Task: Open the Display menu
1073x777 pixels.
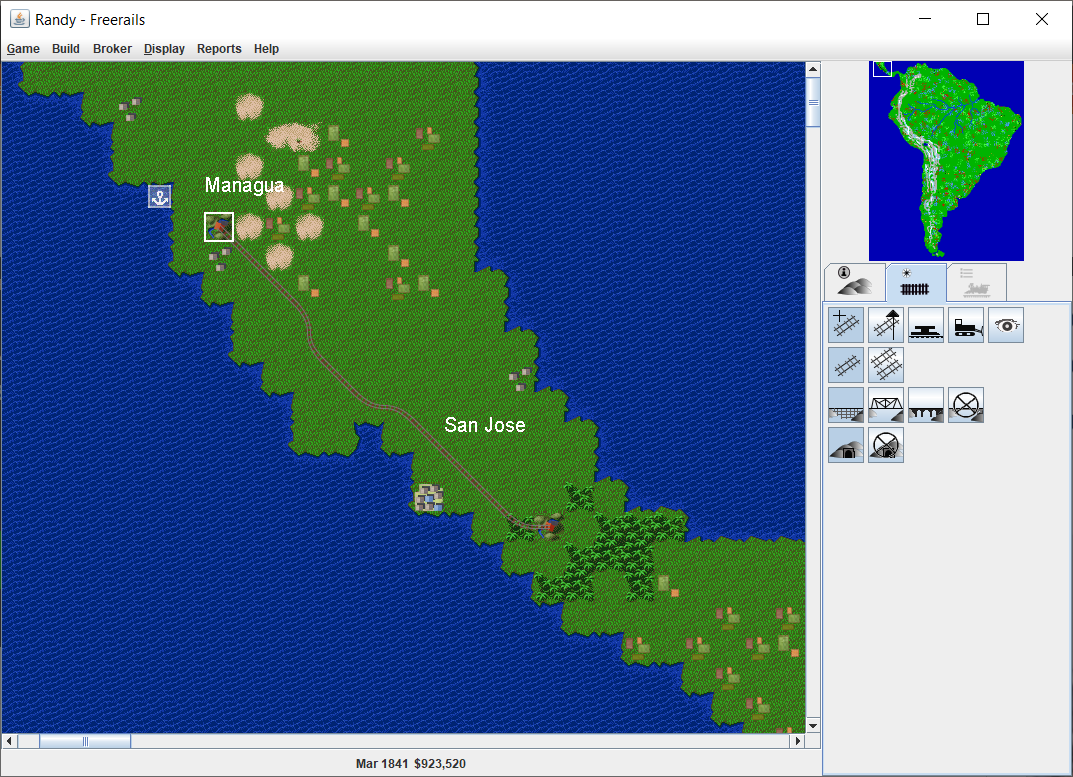Action: pyautogui.click(x=164, y=49)
